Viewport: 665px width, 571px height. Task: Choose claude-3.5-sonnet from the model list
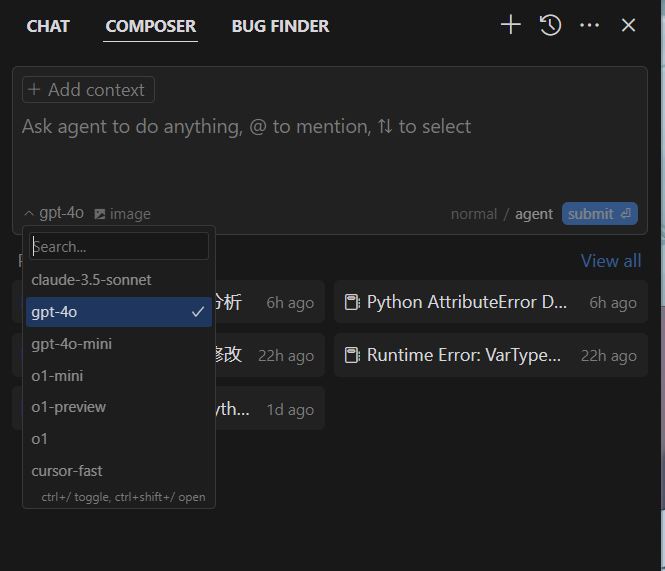pyautogui.click(x=91, y=280)
